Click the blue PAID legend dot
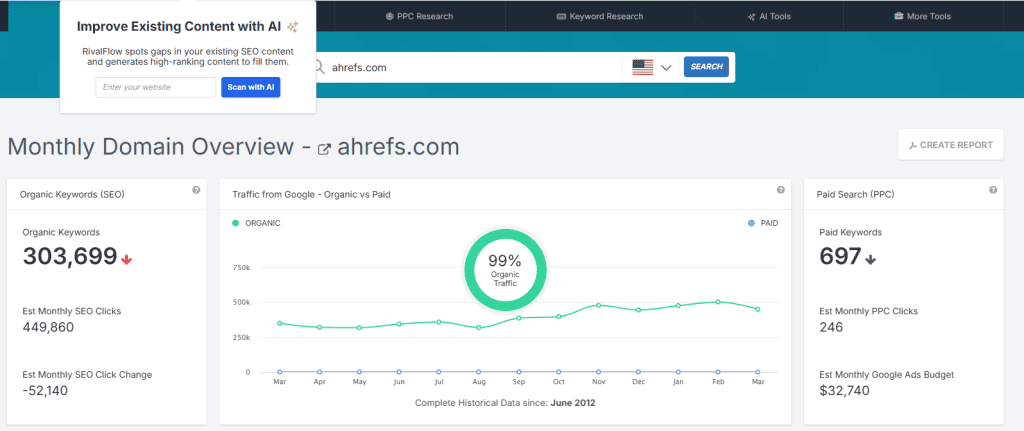The height and width of the screenshot is (431, 1024). [751, 223]
